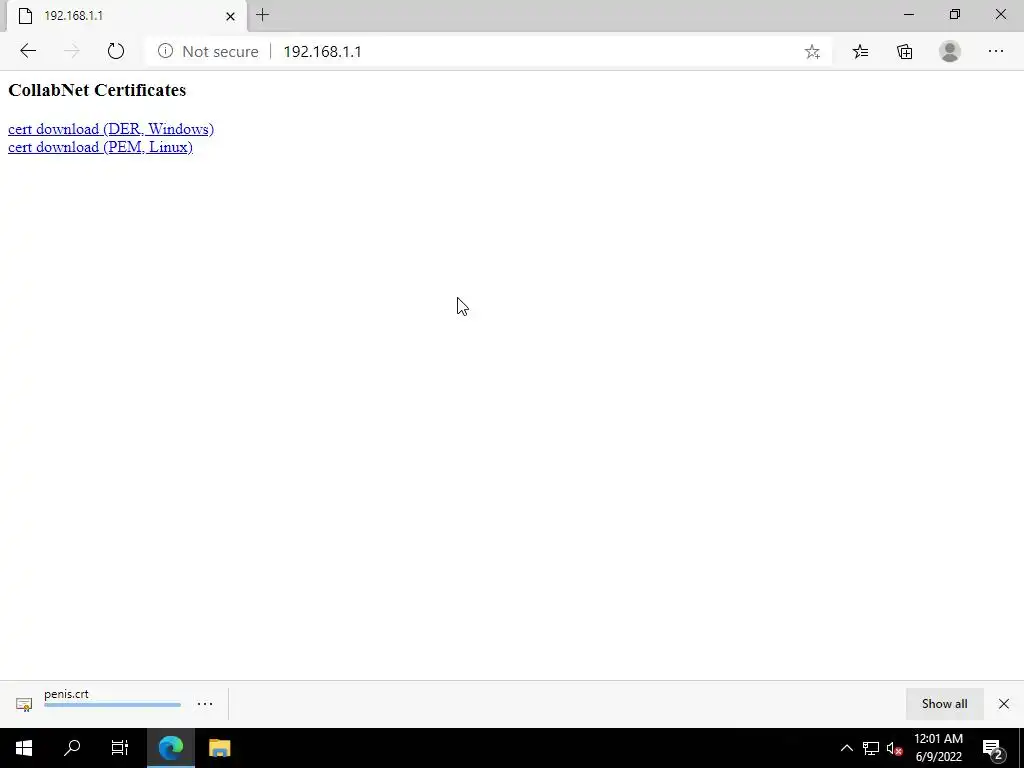The width and height of the screenshot is (1024, 768).
Task: Open the Favorites list
Action: click(860, 52)
